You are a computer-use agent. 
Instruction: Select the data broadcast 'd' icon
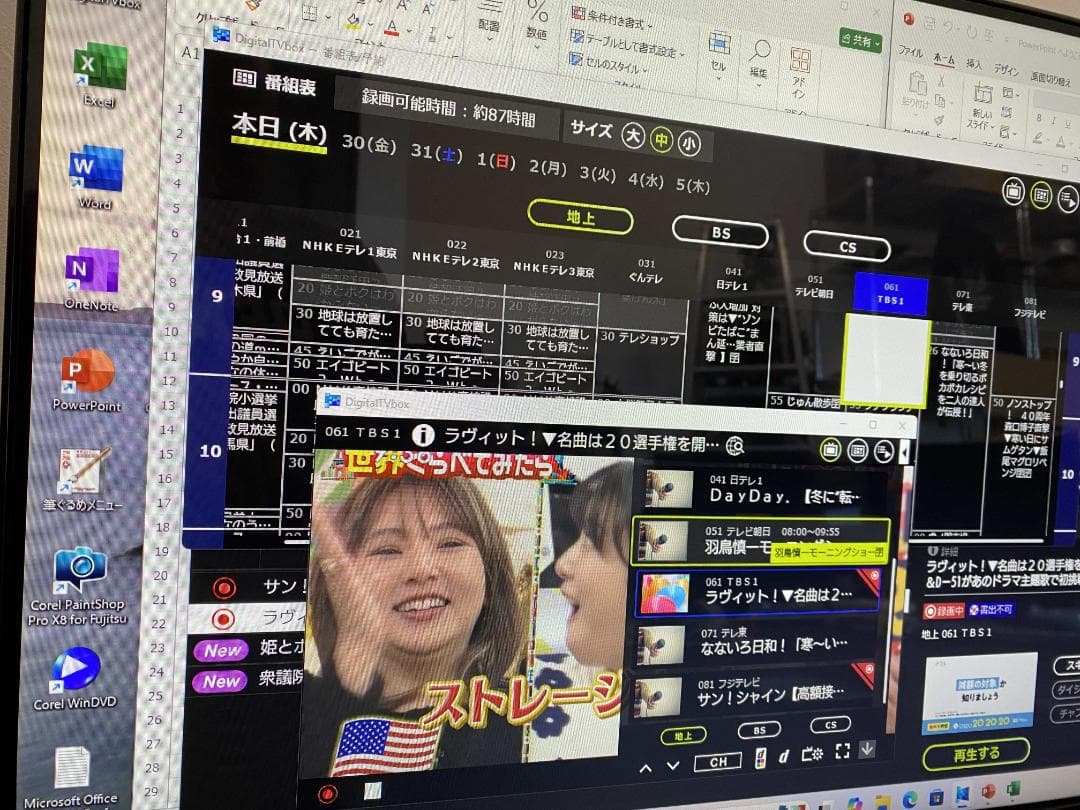[x=784, y=756]
